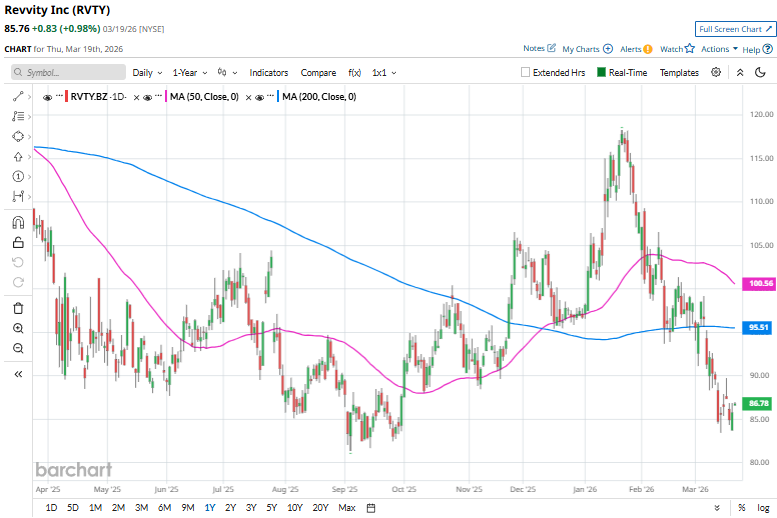Hide the RVTY.BZ series eye icon
The width and height of the screenshot is (777, 518).
pos(48,97)
